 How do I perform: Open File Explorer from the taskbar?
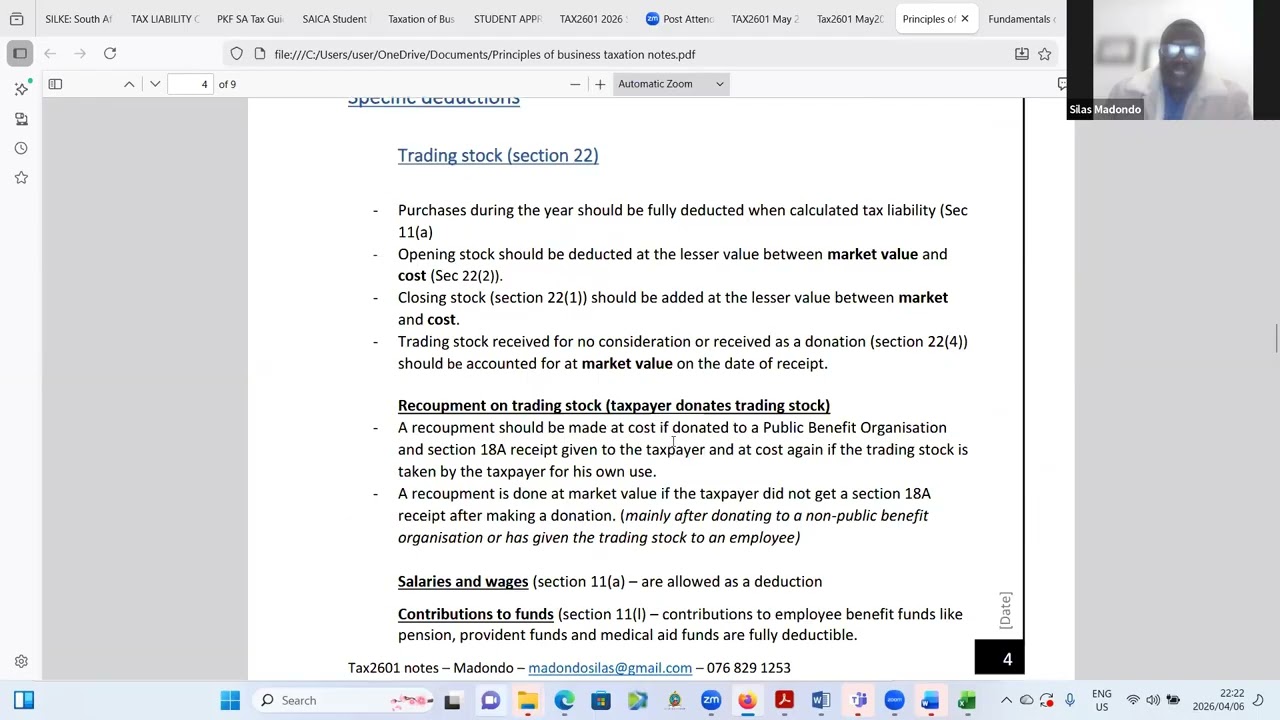(527, 700)
